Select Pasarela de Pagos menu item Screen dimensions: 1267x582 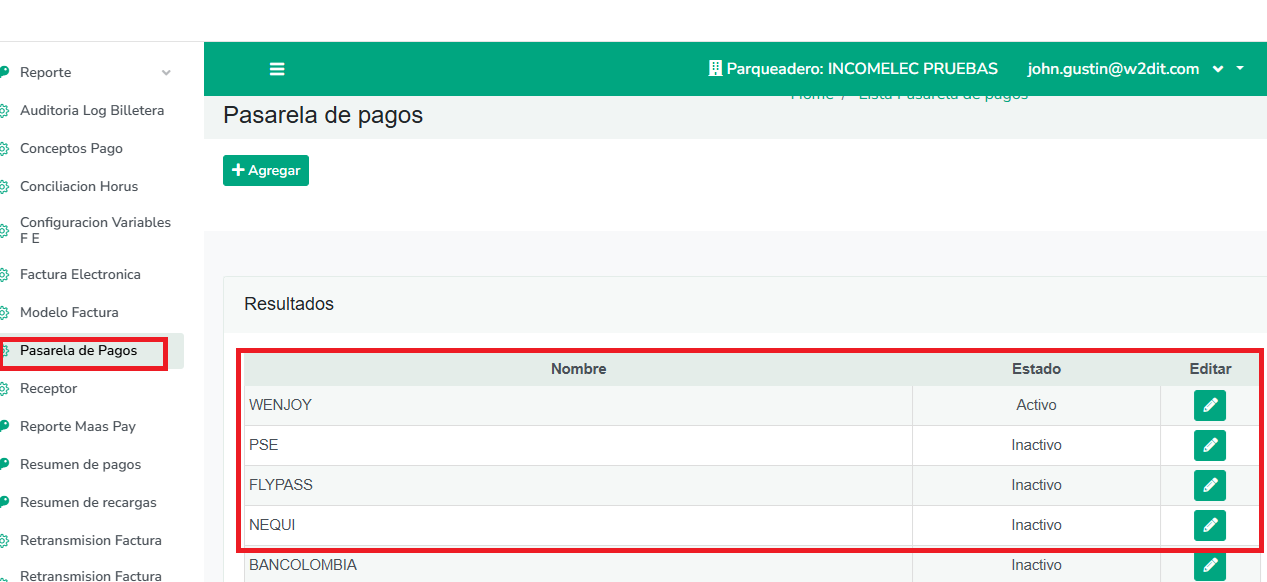tap(79, 351)
